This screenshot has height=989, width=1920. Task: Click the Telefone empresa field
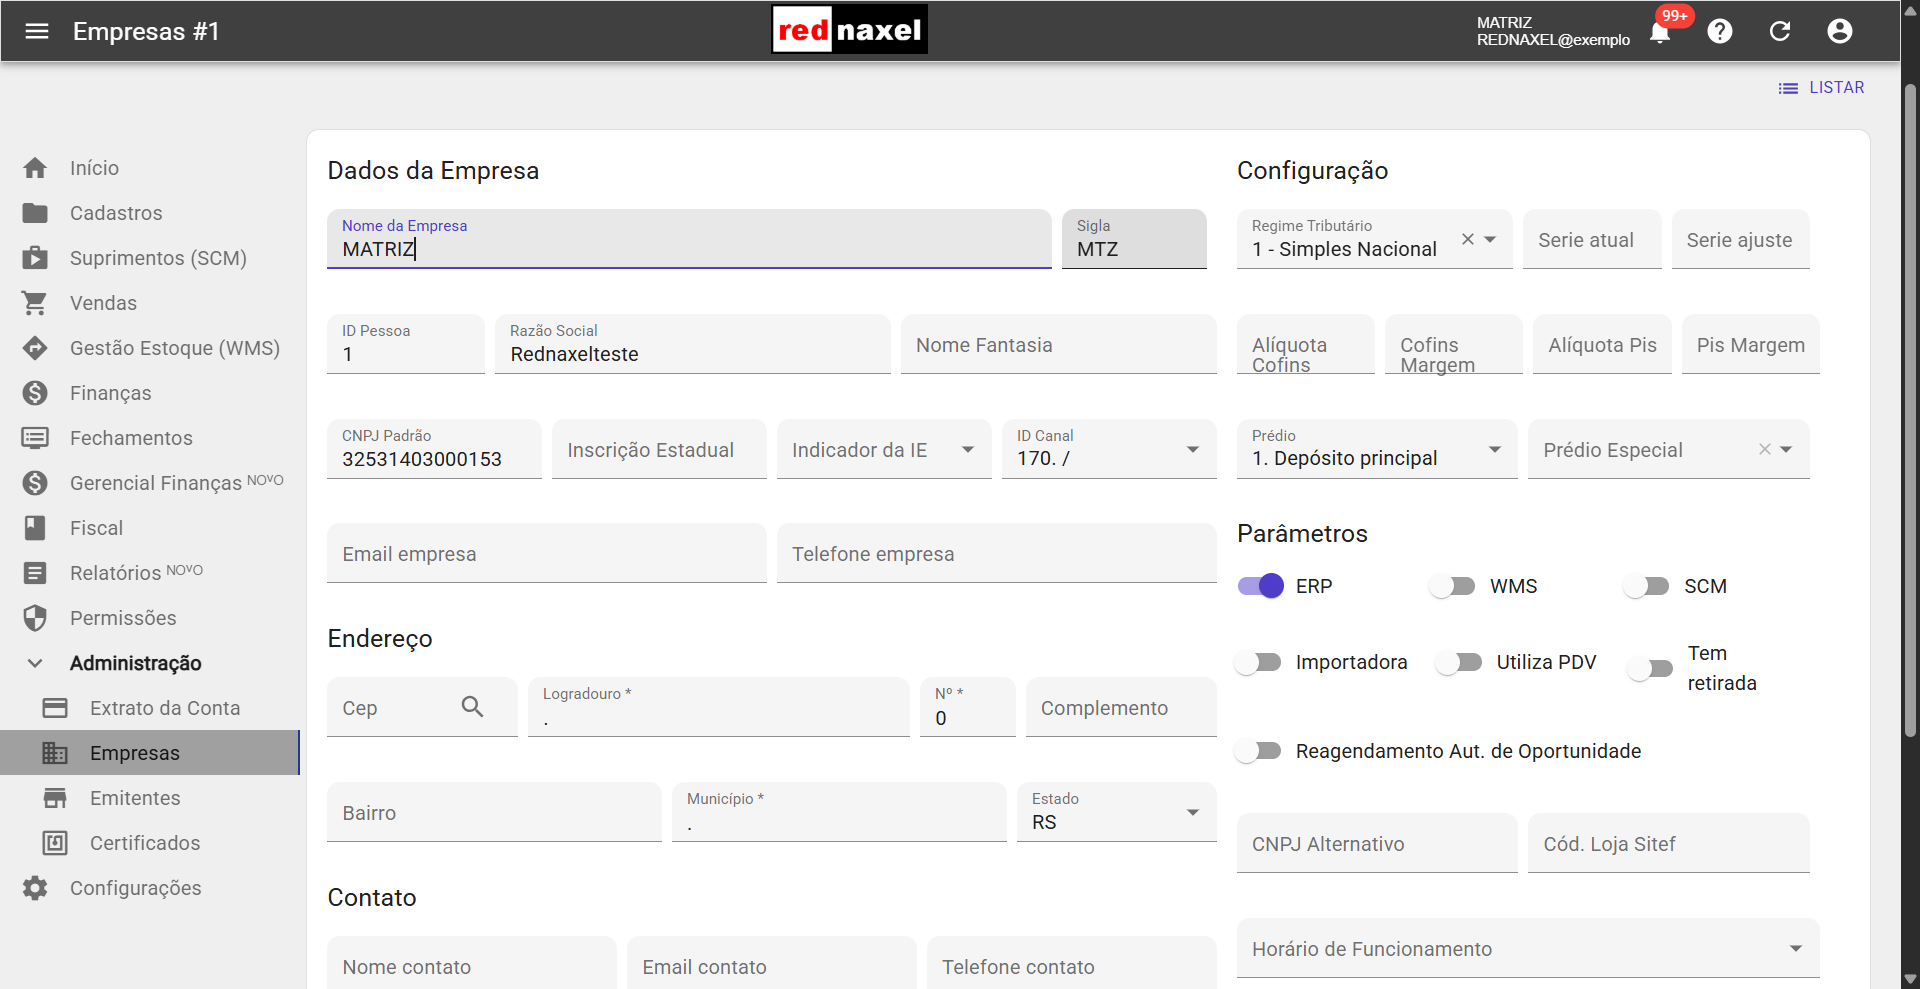pos(997,553)
